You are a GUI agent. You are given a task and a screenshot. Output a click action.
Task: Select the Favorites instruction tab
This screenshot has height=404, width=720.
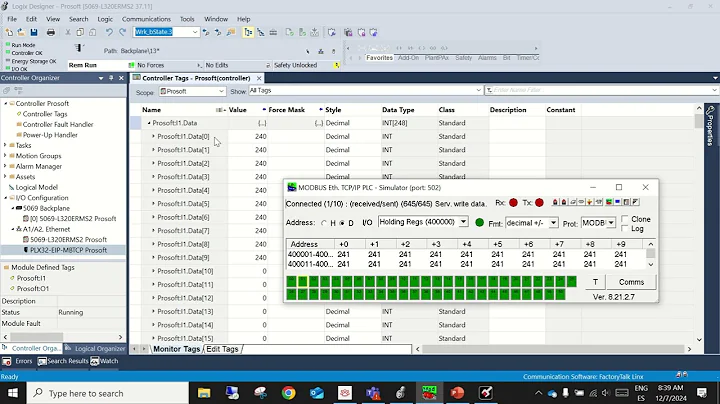[x=379, y=58]
